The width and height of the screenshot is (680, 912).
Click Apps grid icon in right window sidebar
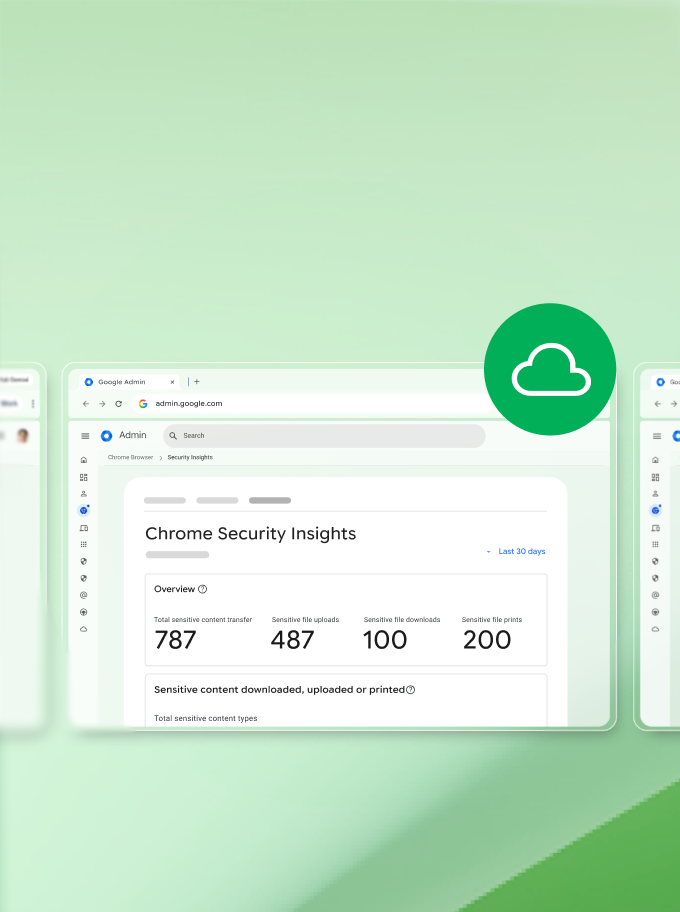point(656,544)
